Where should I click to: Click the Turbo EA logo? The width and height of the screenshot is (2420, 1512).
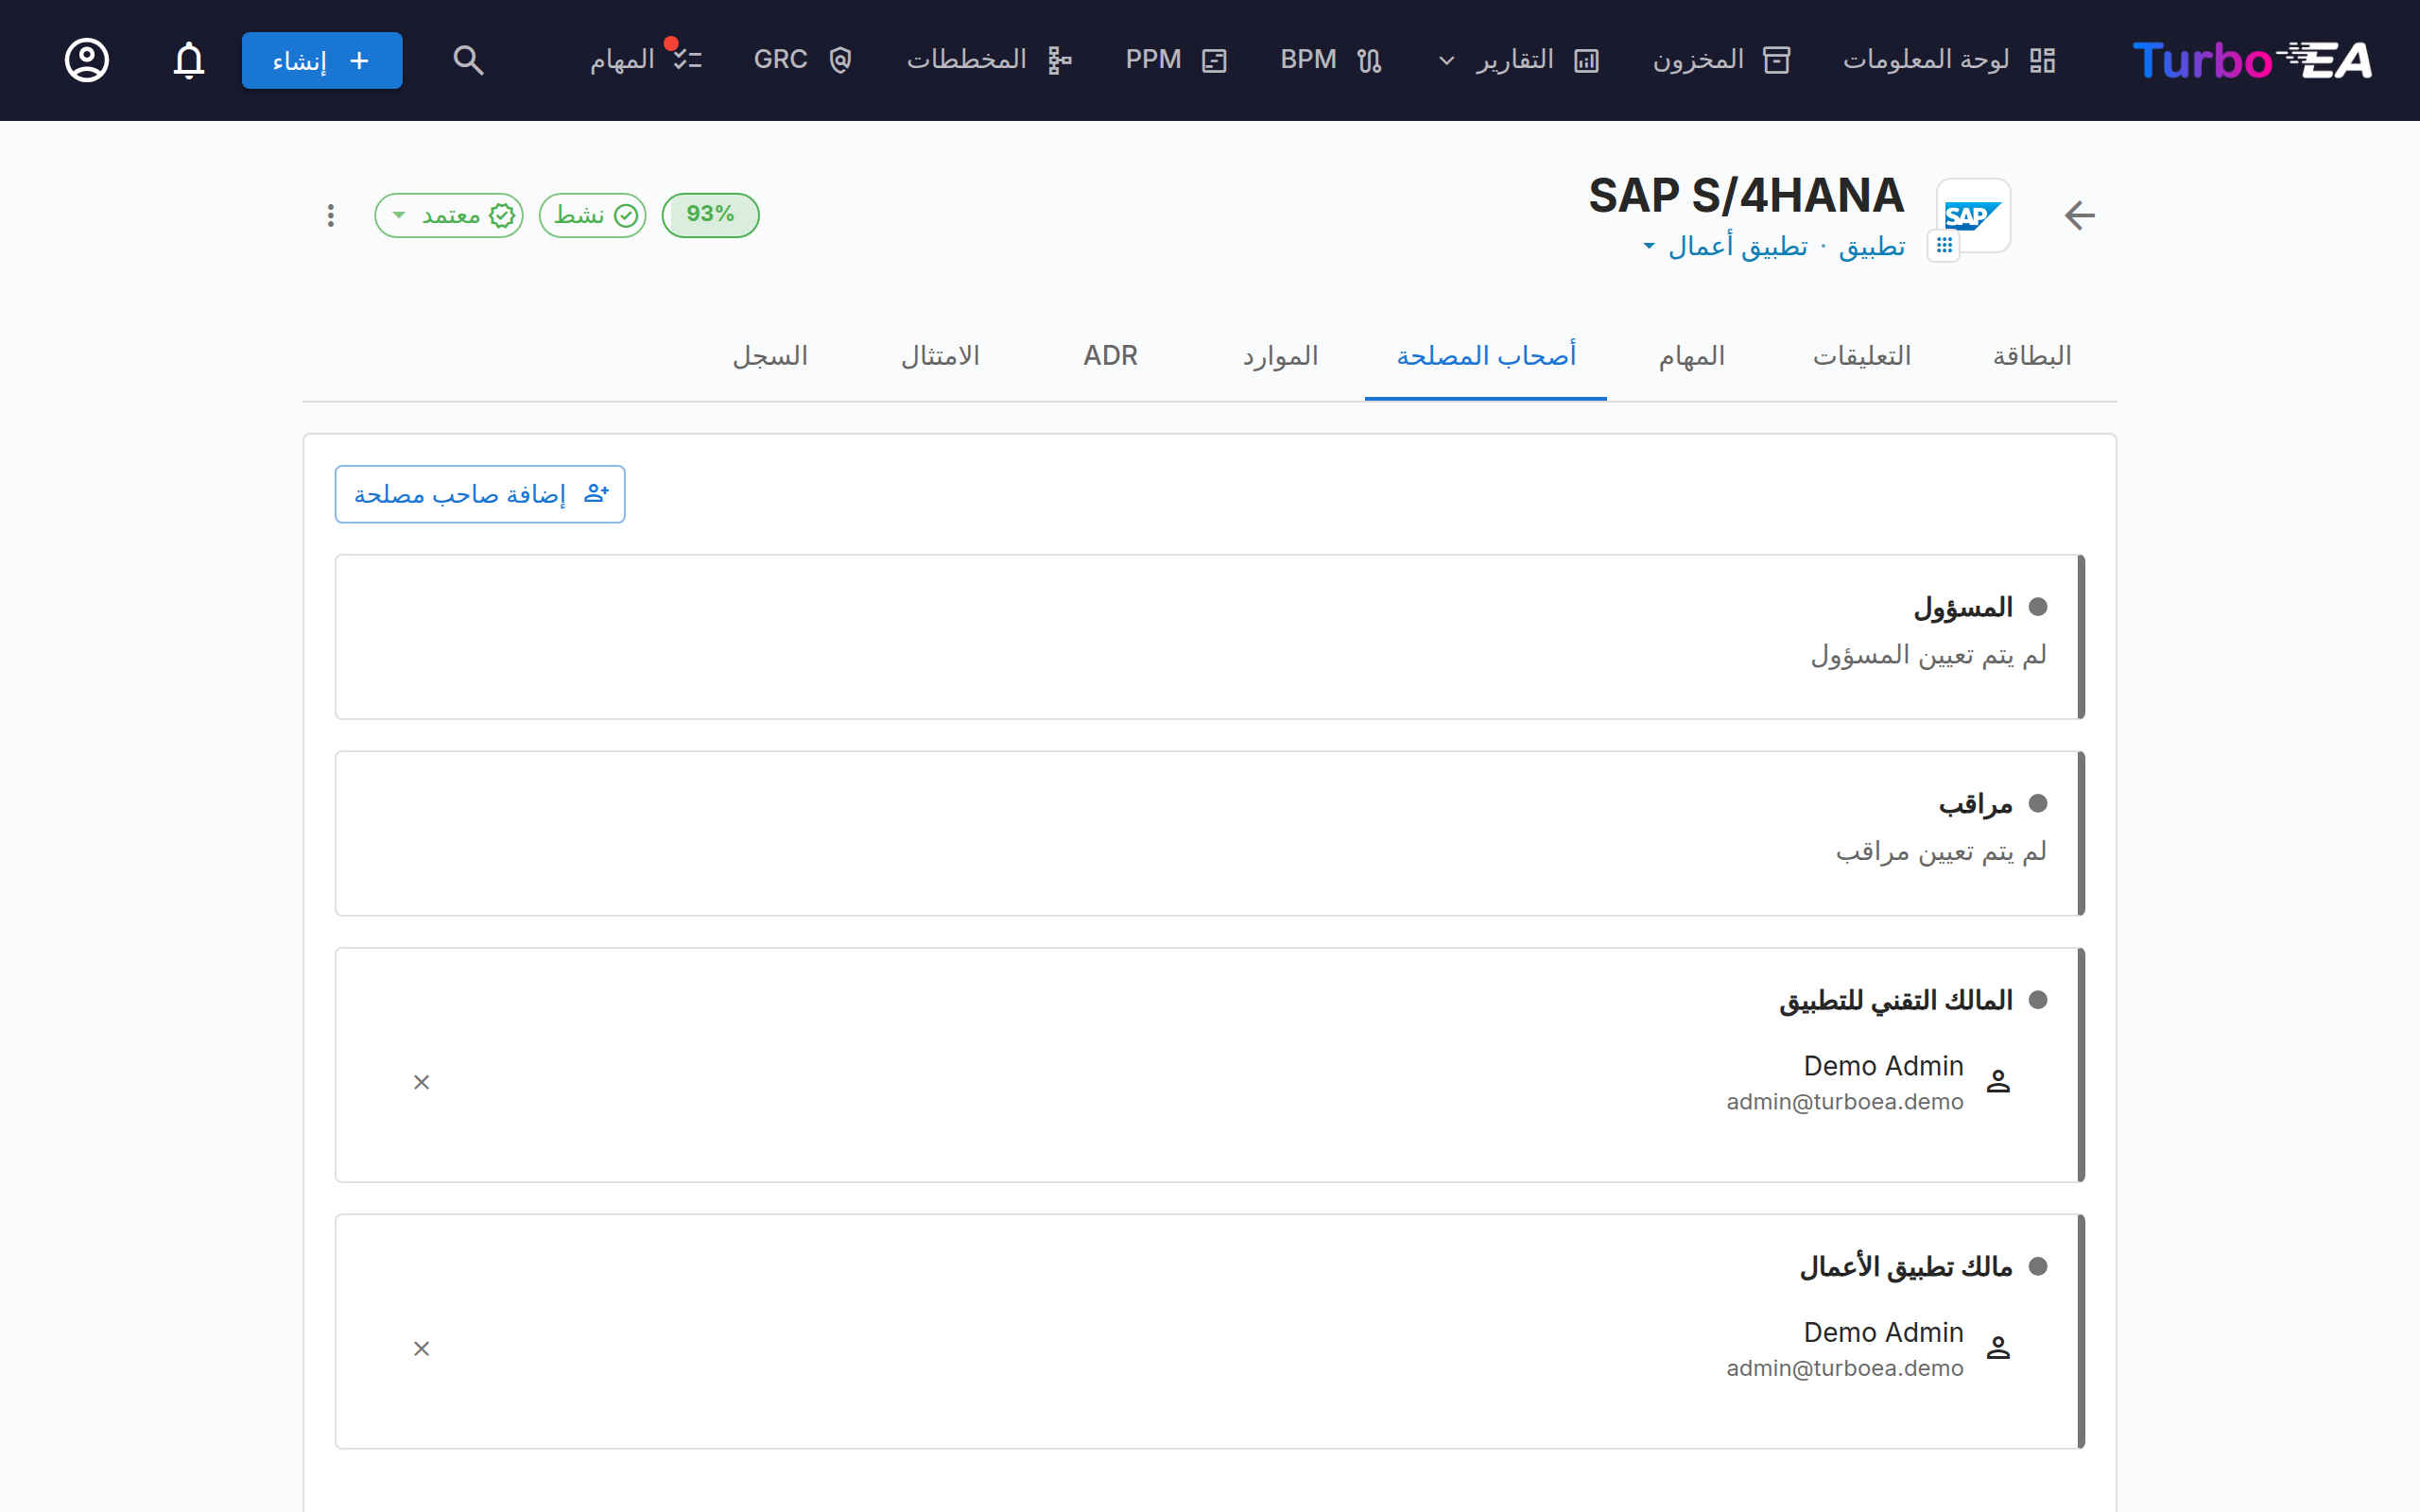tap(2252, 60)
